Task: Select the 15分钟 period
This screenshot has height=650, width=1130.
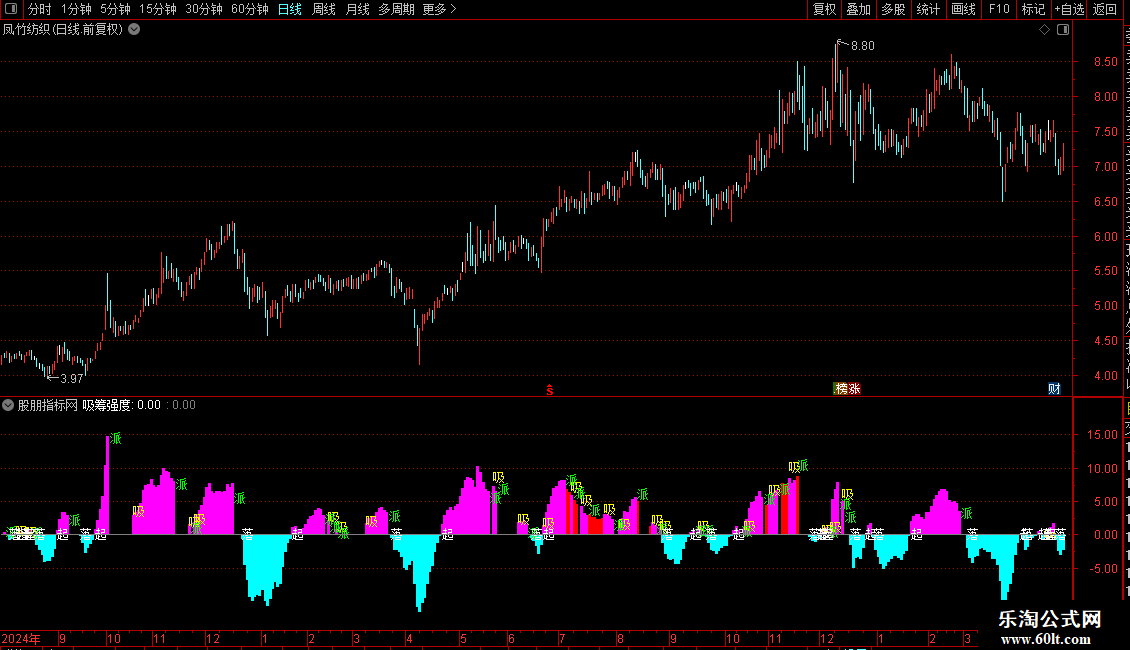Action: 157,9
